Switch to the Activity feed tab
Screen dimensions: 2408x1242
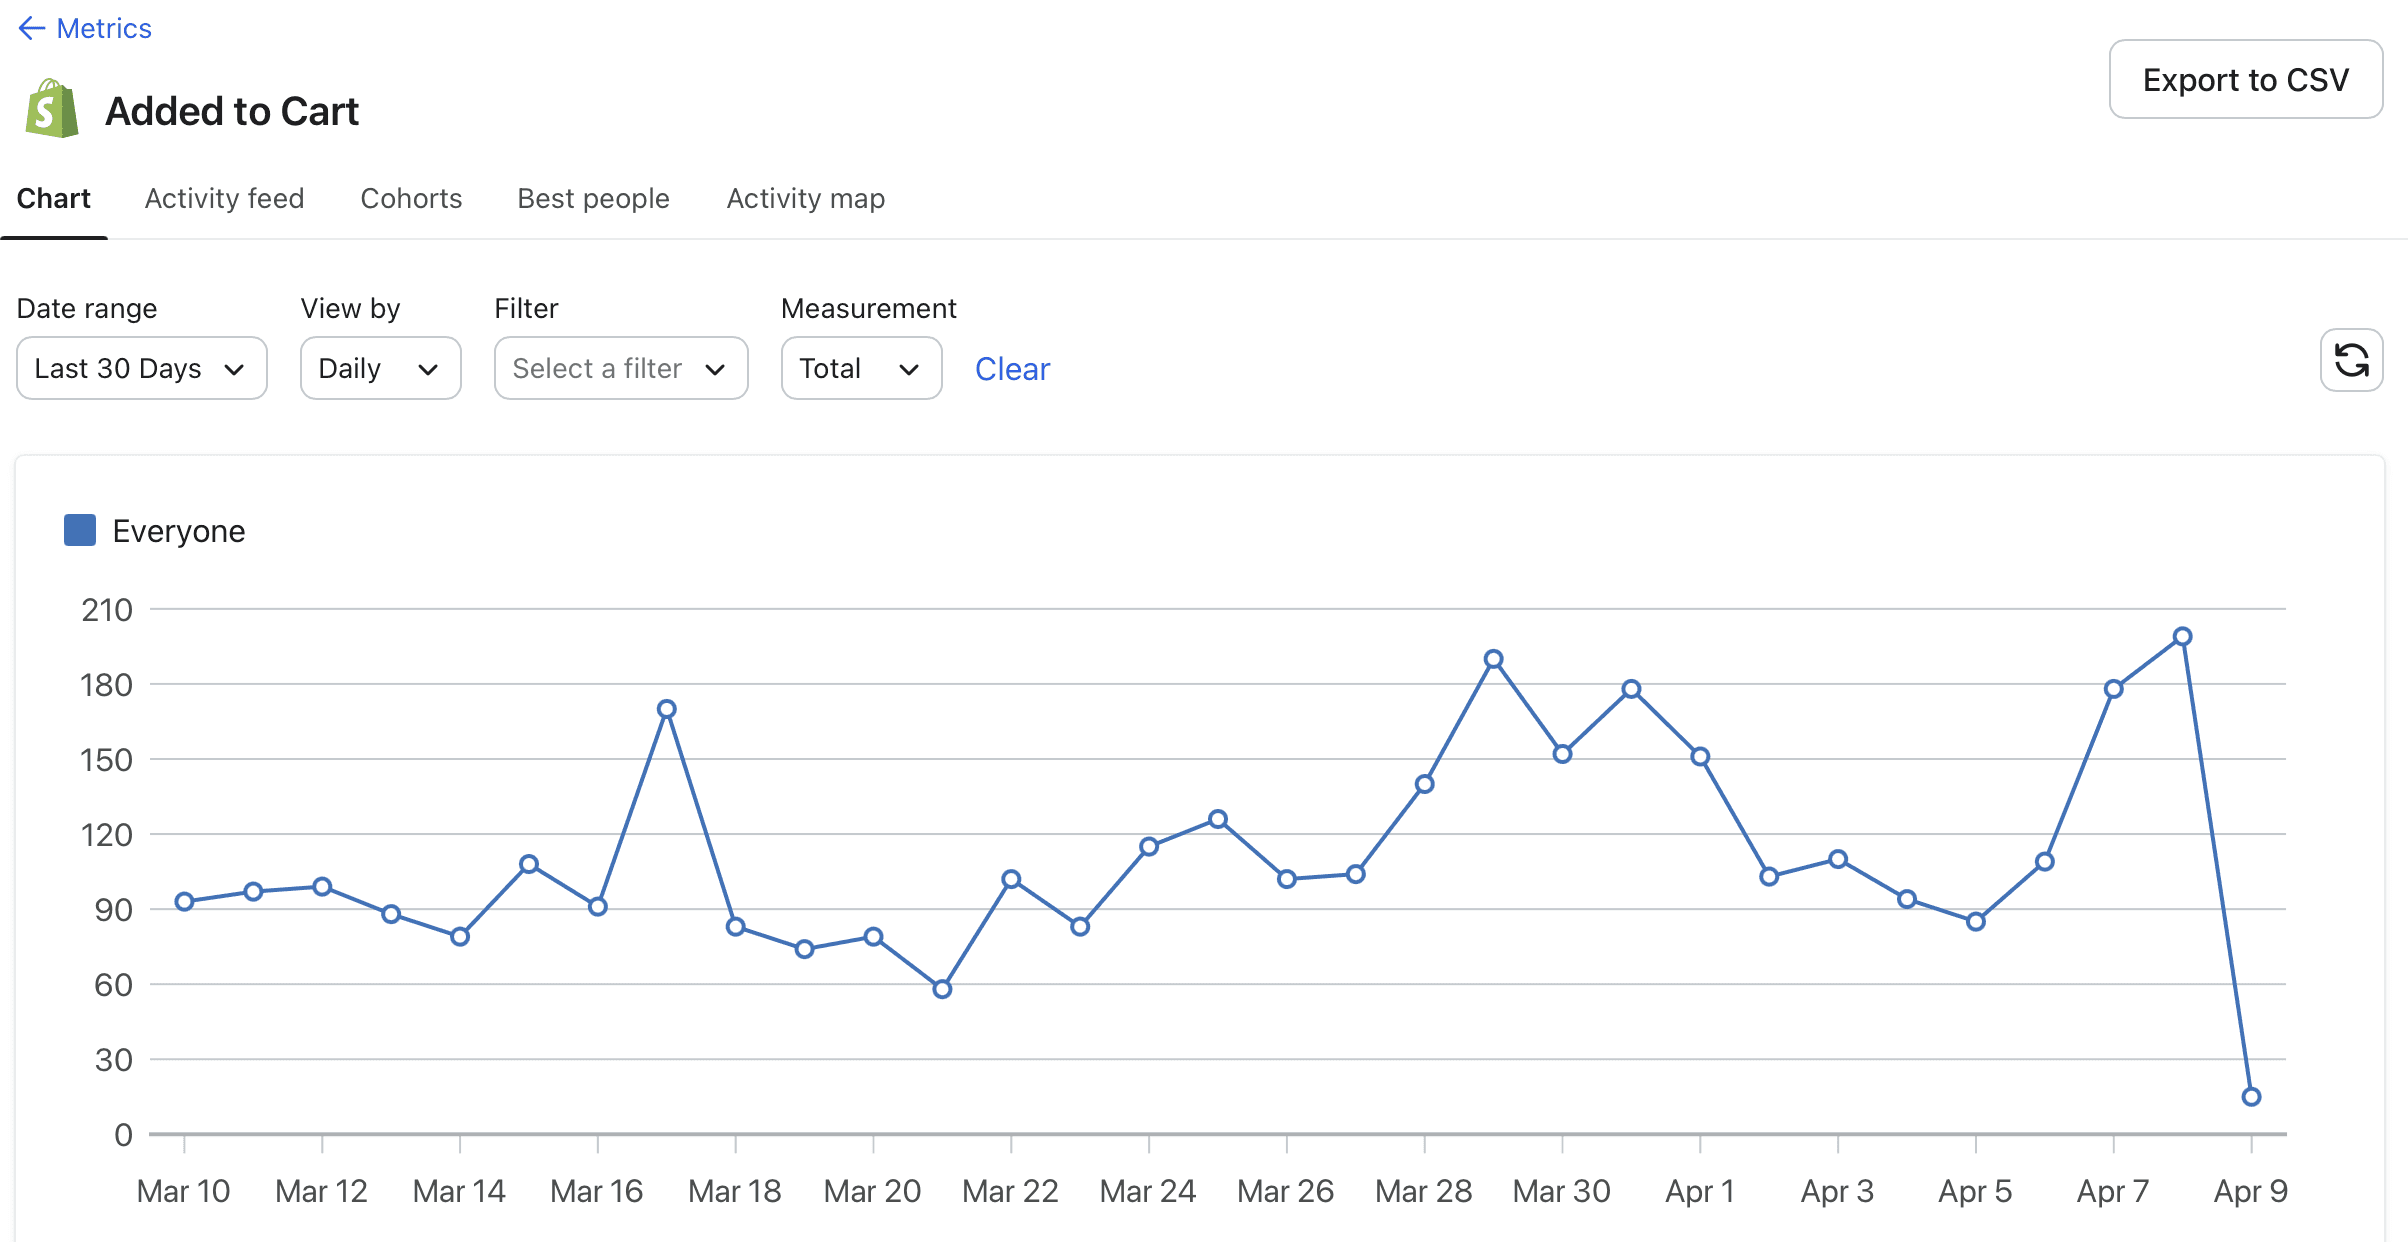[x=224, y=198]
